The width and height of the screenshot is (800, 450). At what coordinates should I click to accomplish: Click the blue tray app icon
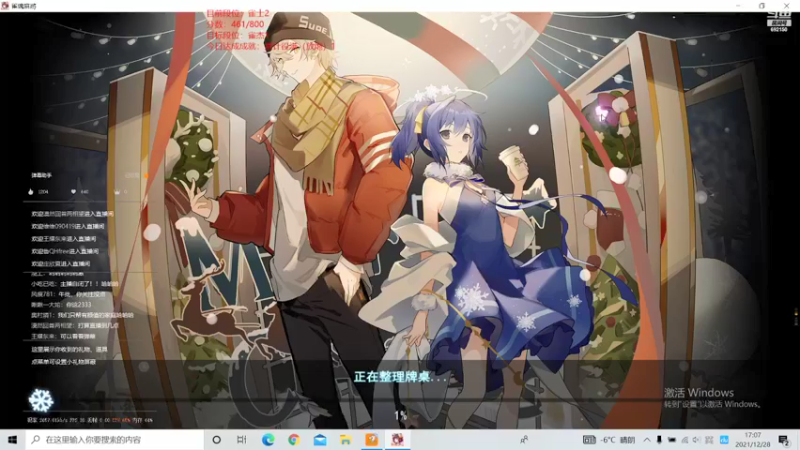point(723,439)
